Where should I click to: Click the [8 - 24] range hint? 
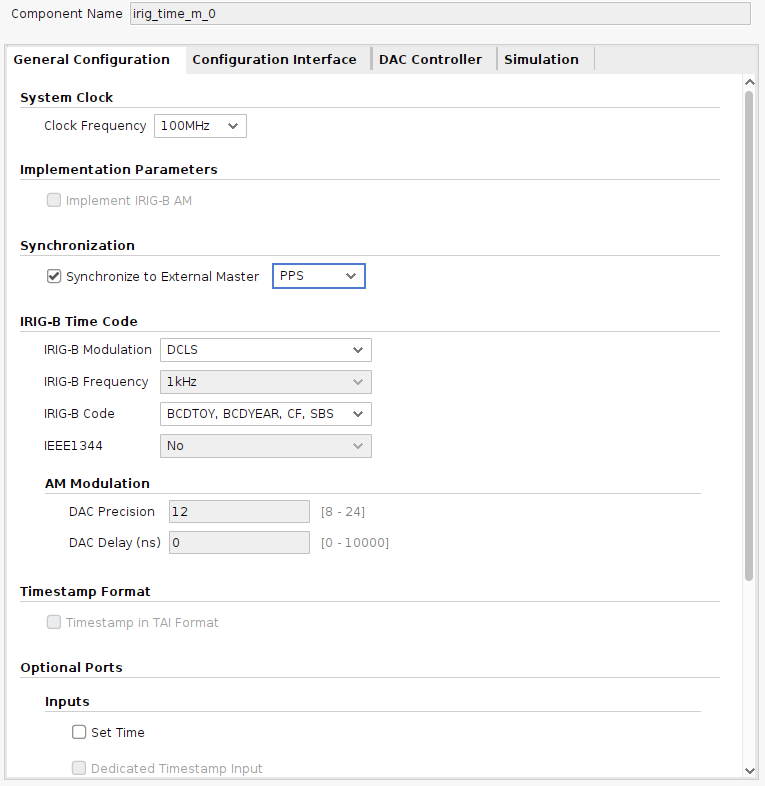point(343,512)
